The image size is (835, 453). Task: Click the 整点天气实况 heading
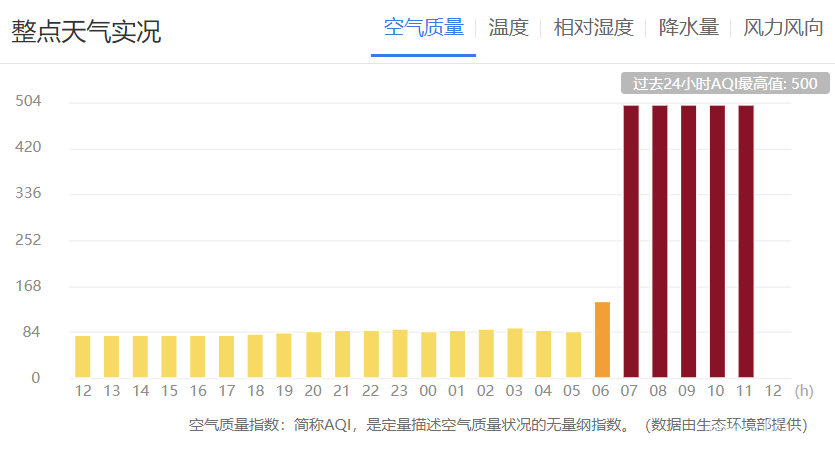pyautogui.click(x=86, y=32)
